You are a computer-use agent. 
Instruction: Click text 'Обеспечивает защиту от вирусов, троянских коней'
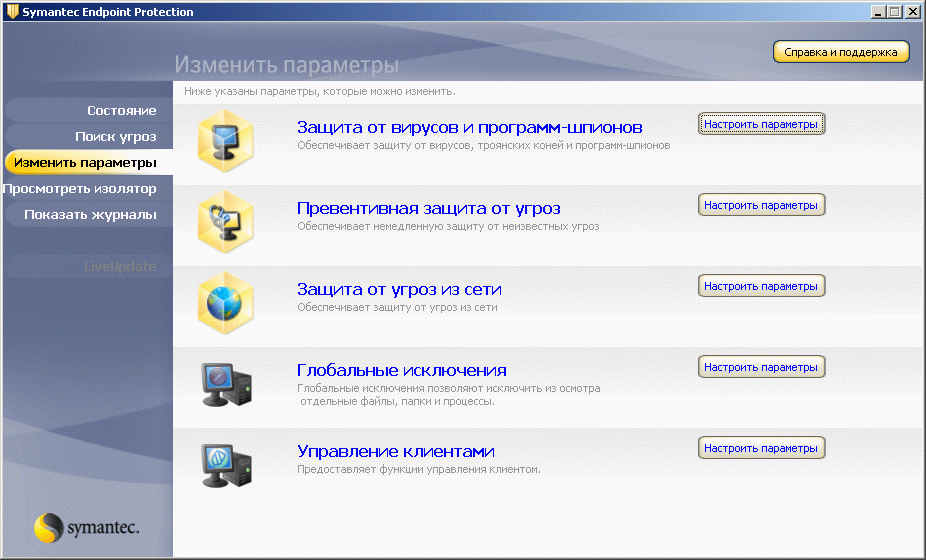pyautogui.click(x=431, y=145)
